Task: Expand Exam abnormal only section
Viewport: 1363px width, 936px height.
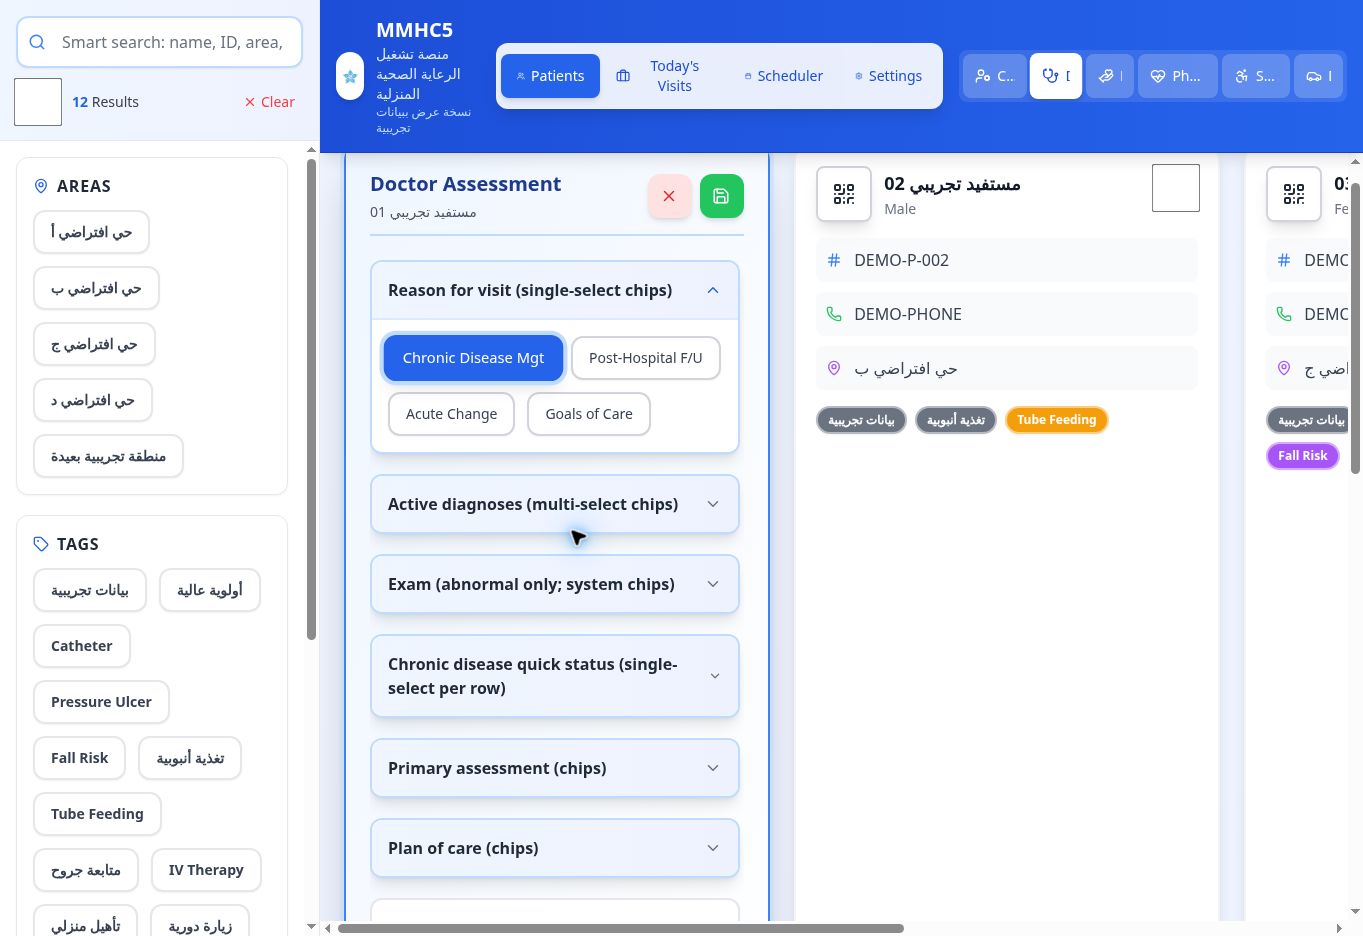Action: 555,584
